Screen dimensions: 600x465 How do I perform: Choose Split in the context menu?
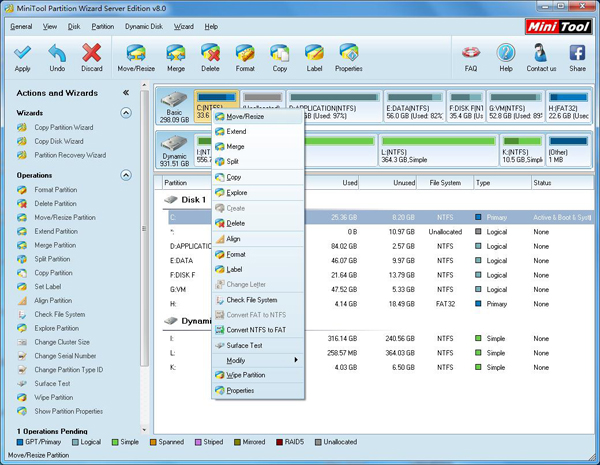coord(258,162)
